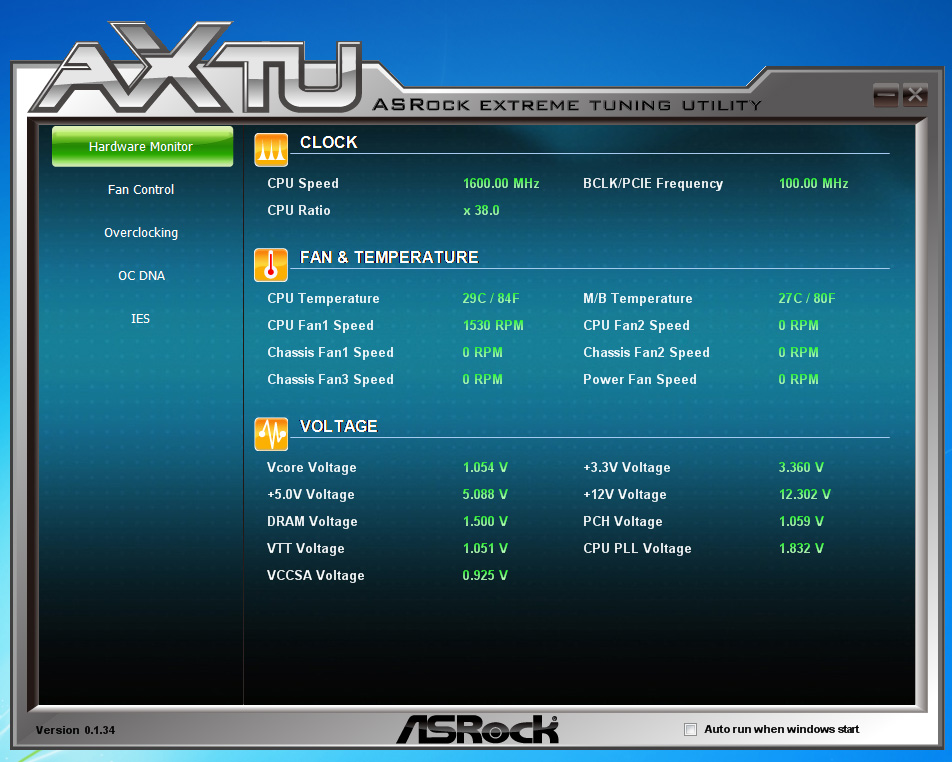Click +3.3V Voltage value 3.360 V
This screenshot has height=762, width=952.
(801, 468)
